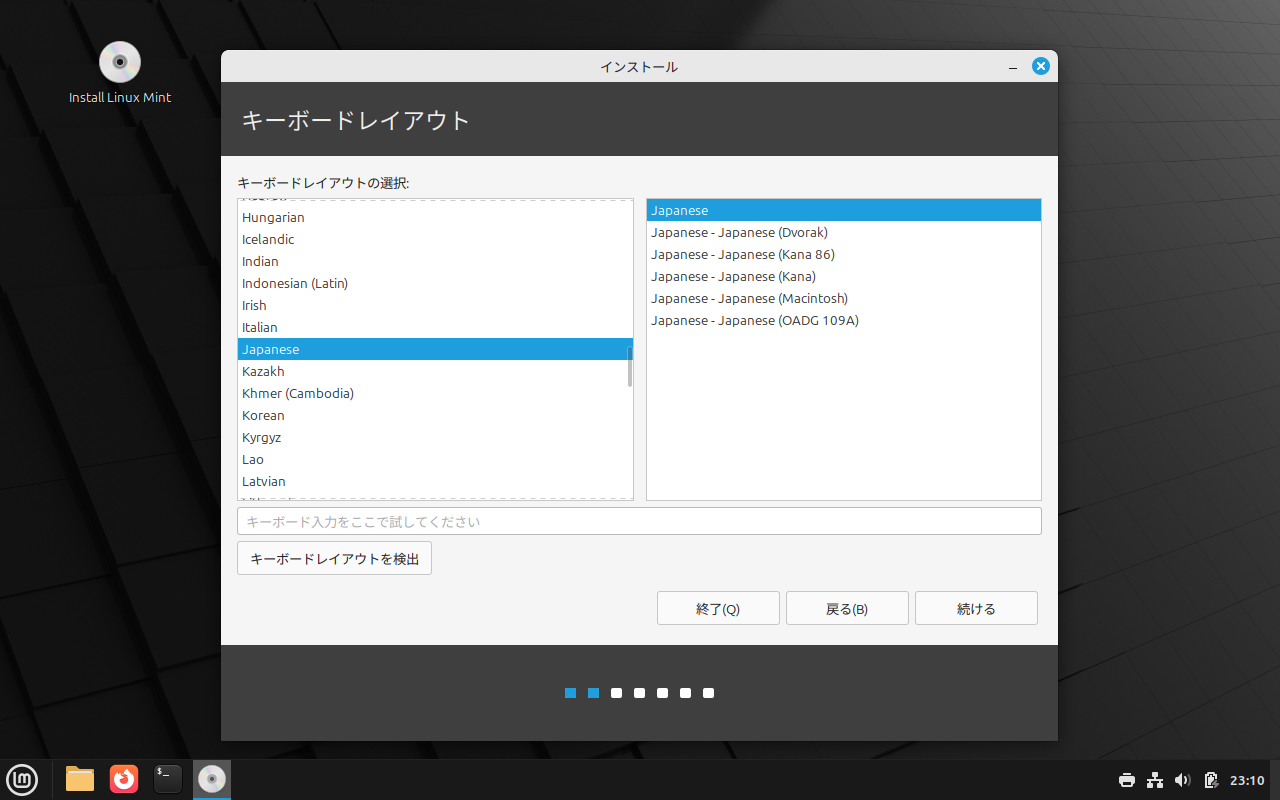Select Indian in the layout list
The image size is (1280, 800).
(x=435, y=261)
